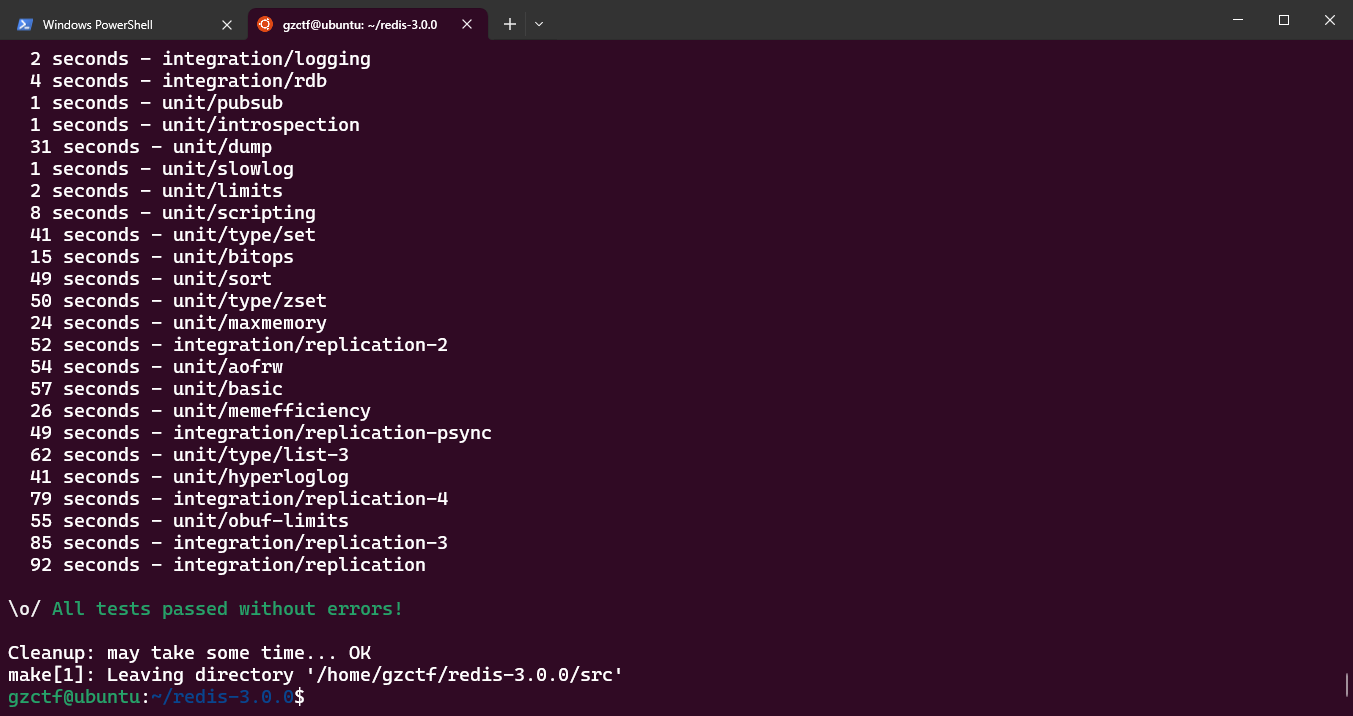The width and height of the screenshot is (1353, 716).
Task: Maximize the terminal window
Action: tap(1284, 20)
